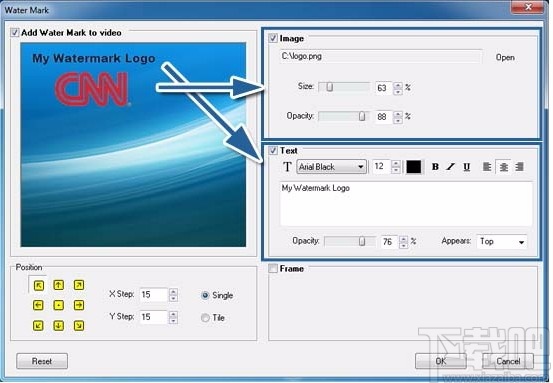Close the Water Mark dialog
This screenshot has height=383, width=553.
click(x=528, y=7)
